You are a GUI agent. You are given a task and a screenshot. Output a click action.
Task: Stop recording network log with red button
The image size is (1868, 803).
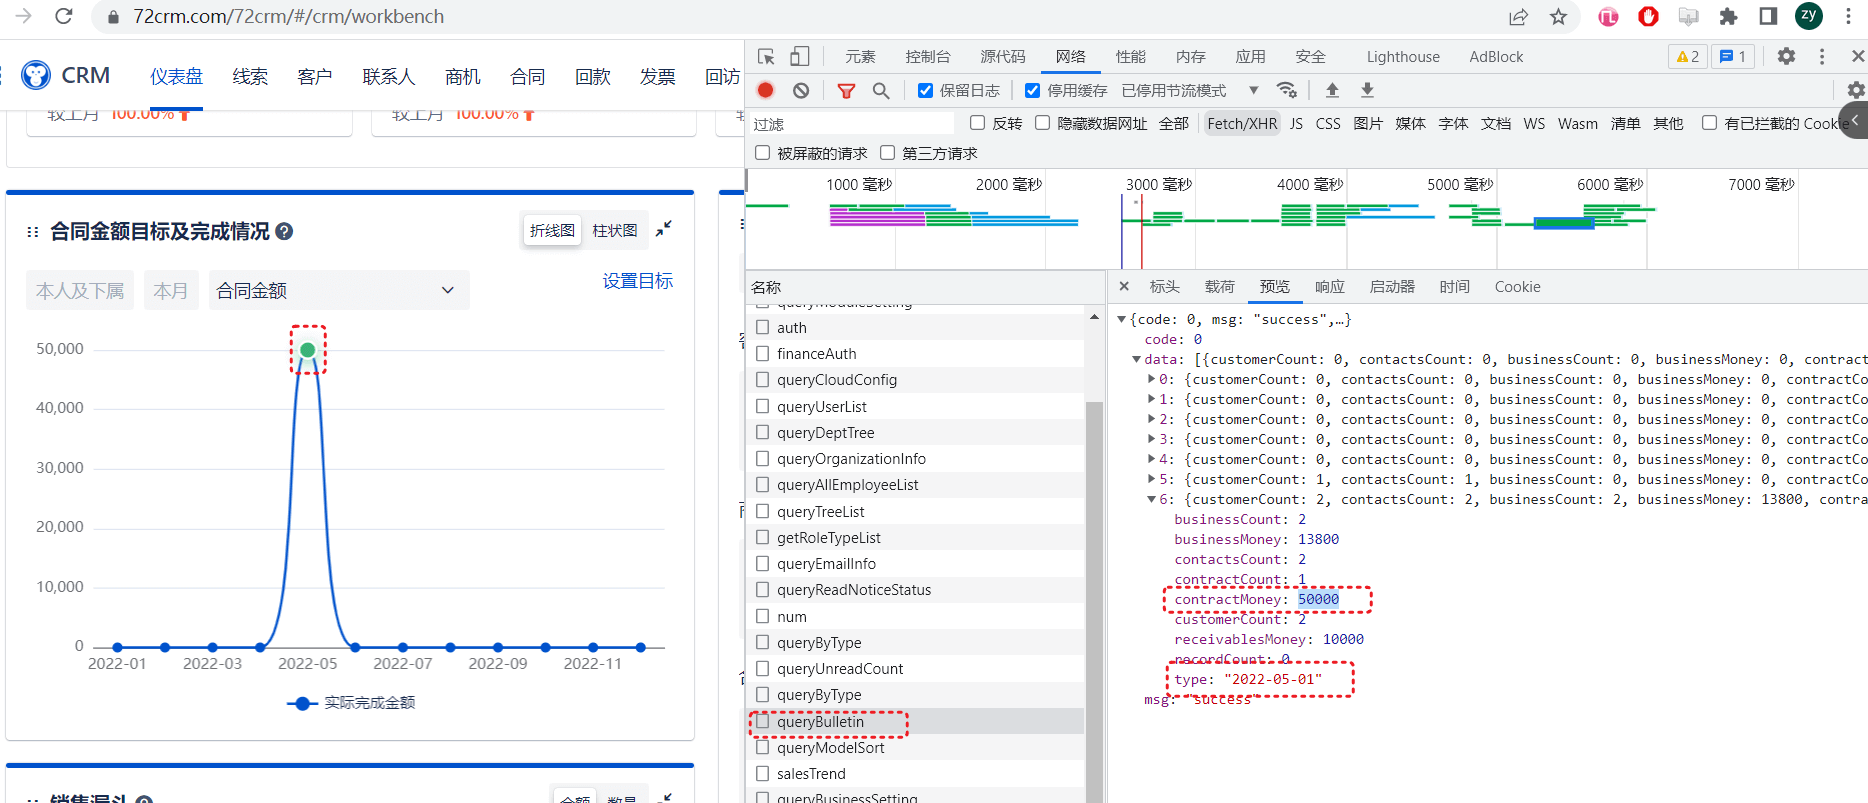tap(766, 90)
